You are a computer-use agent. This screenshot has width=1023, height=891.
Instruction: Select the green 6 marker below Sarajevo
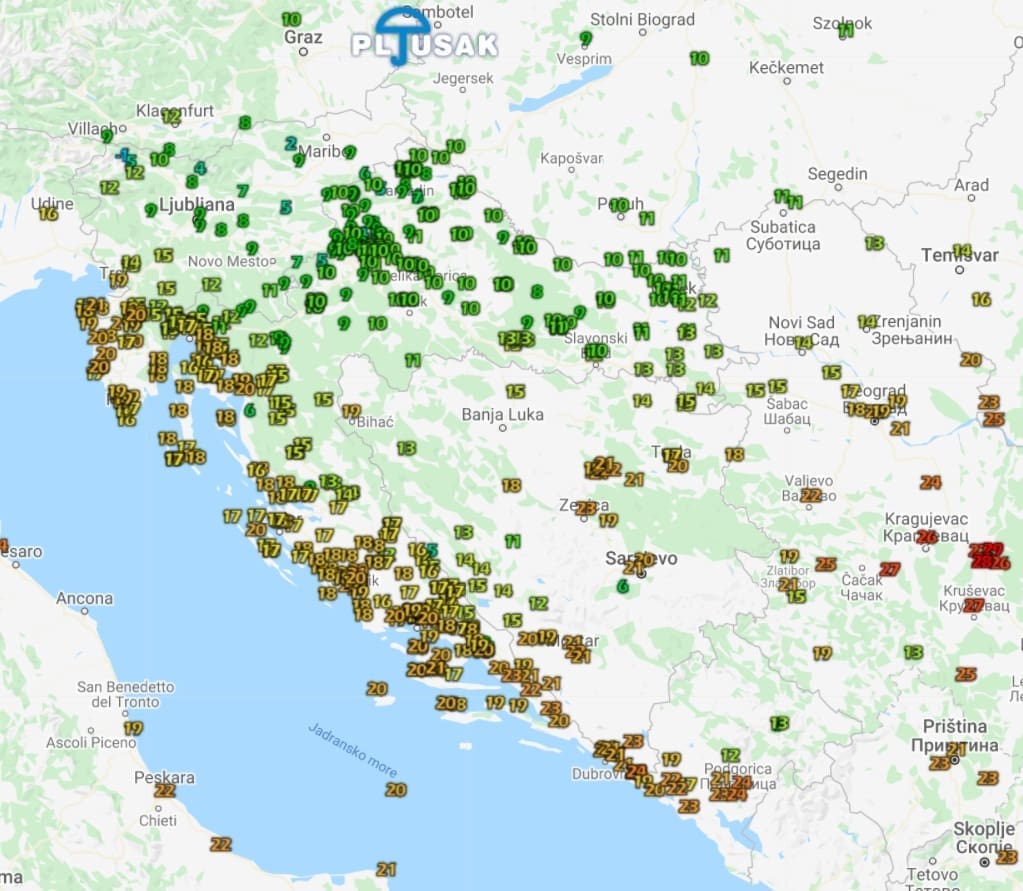click(623, 587)
